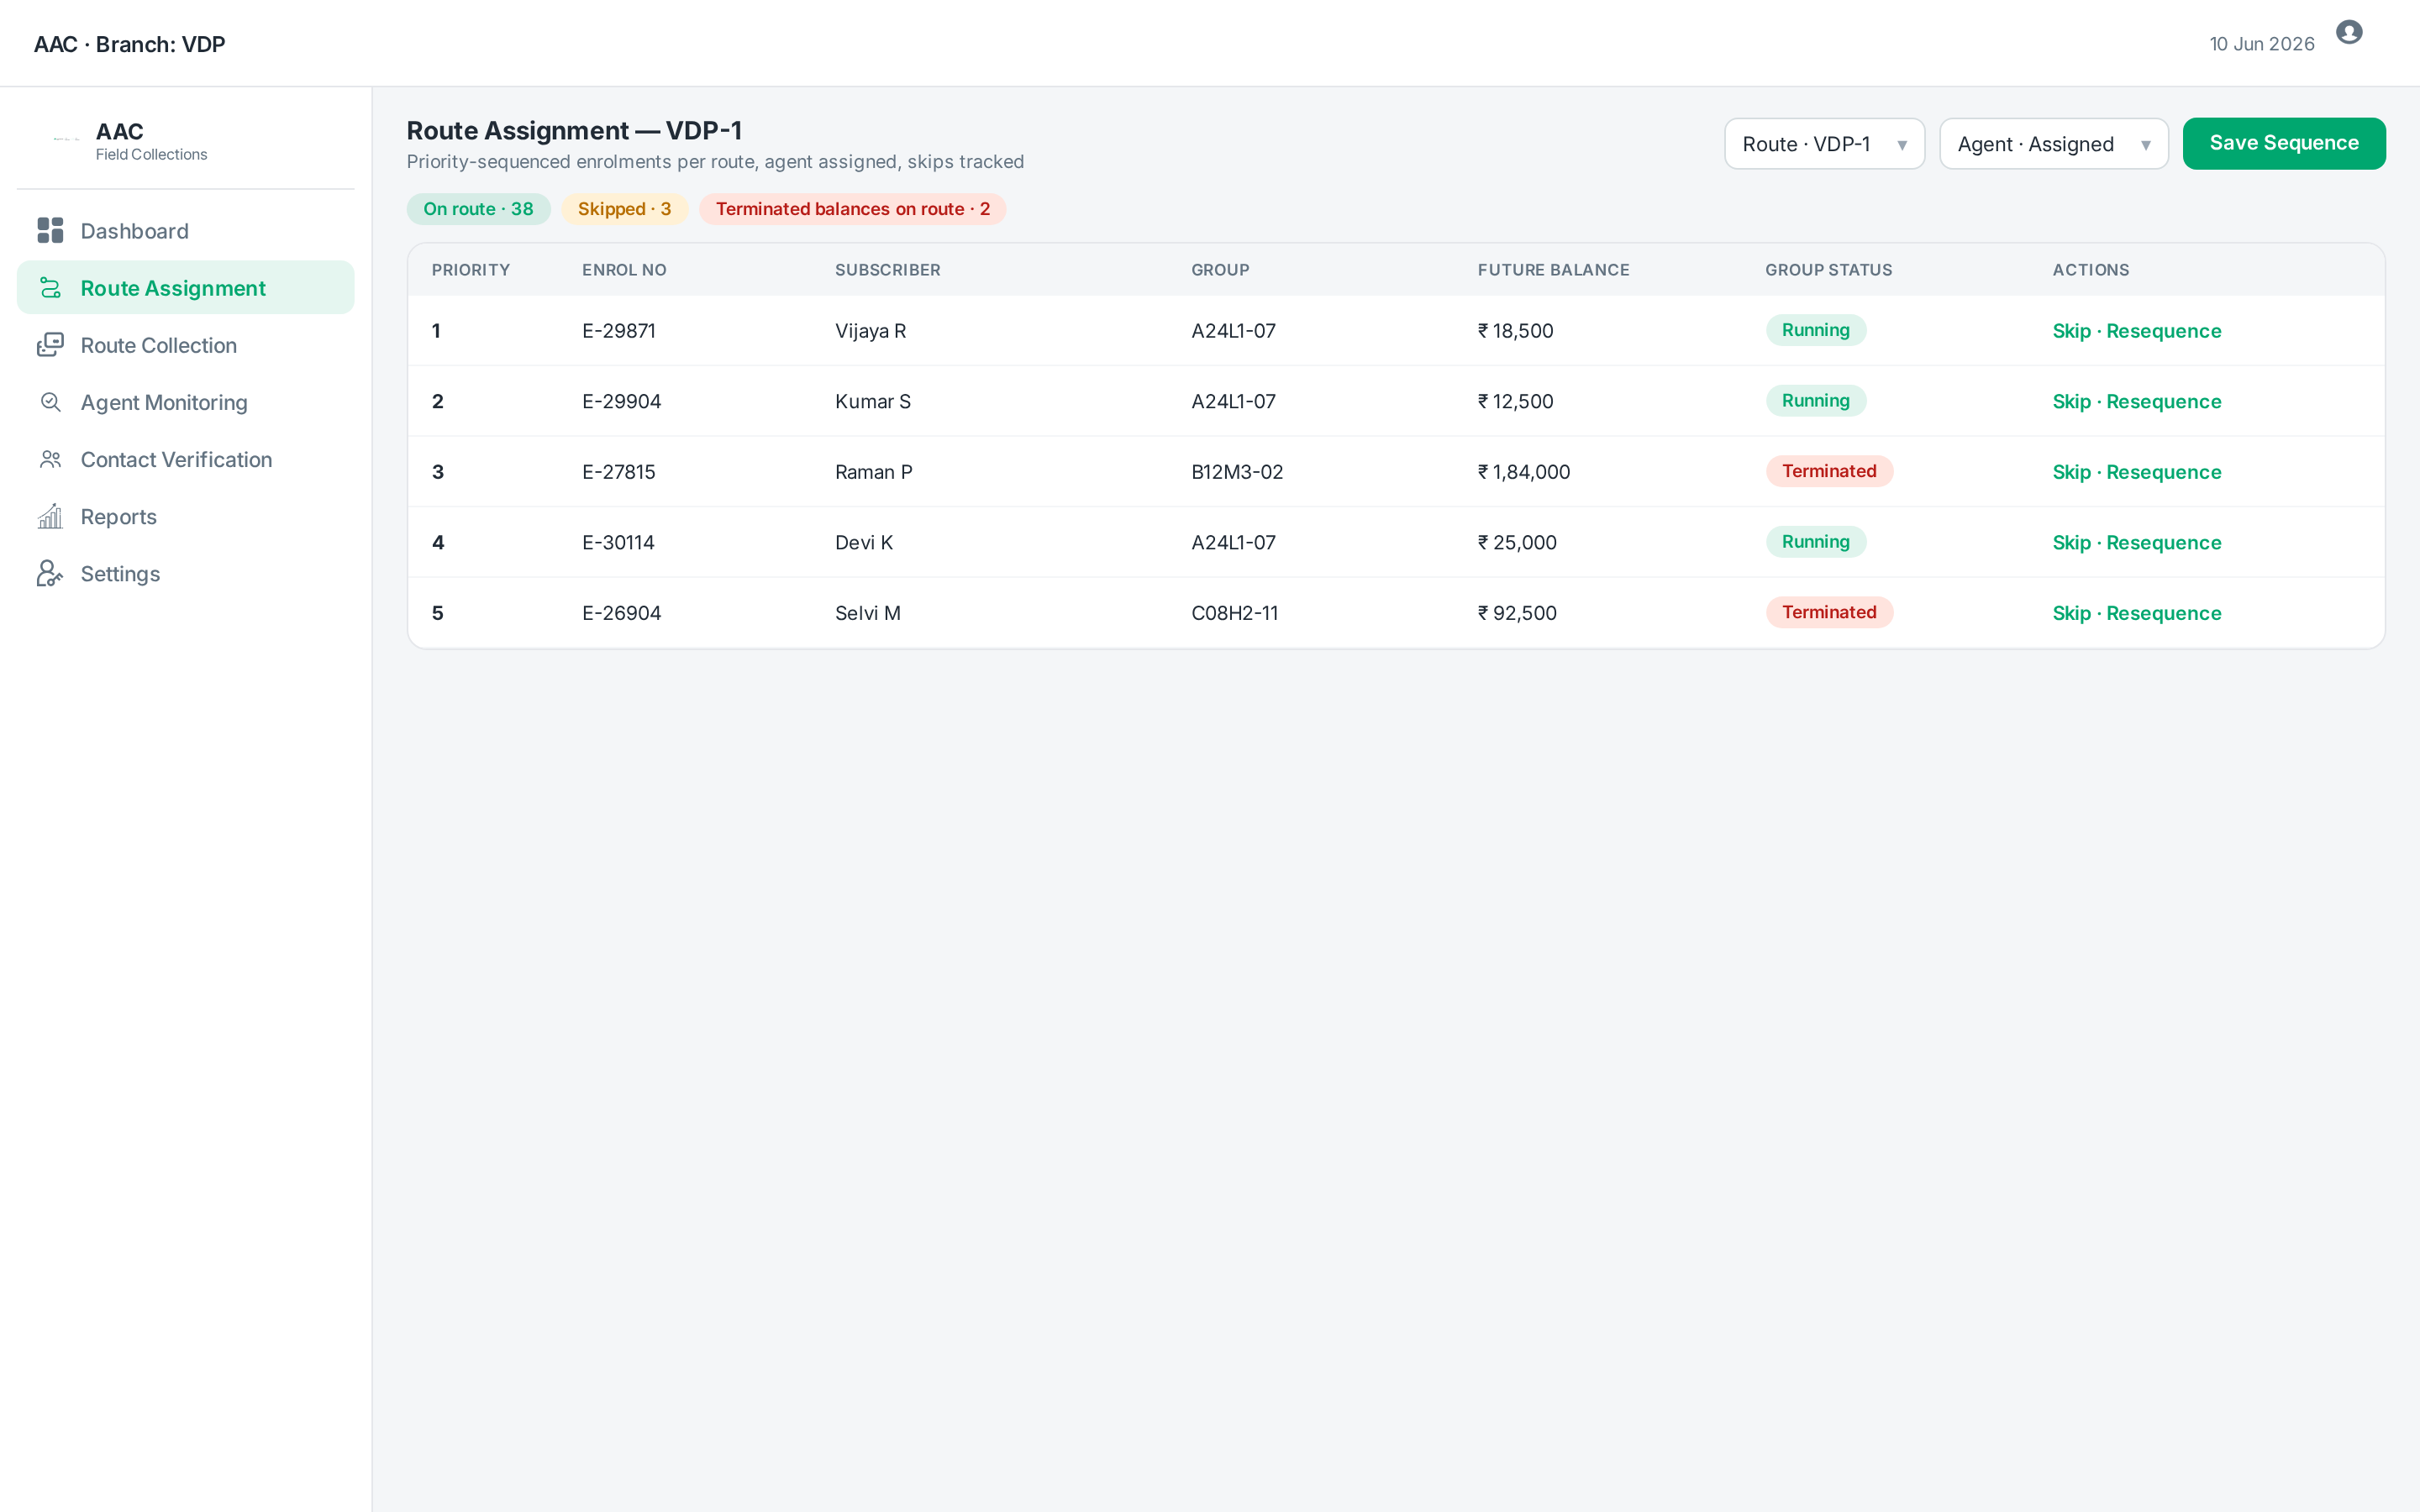Skip enrolment E-26904 Selvi M
The width and height of the screenshot is (2420, 1512).
tap(2071, 613)
